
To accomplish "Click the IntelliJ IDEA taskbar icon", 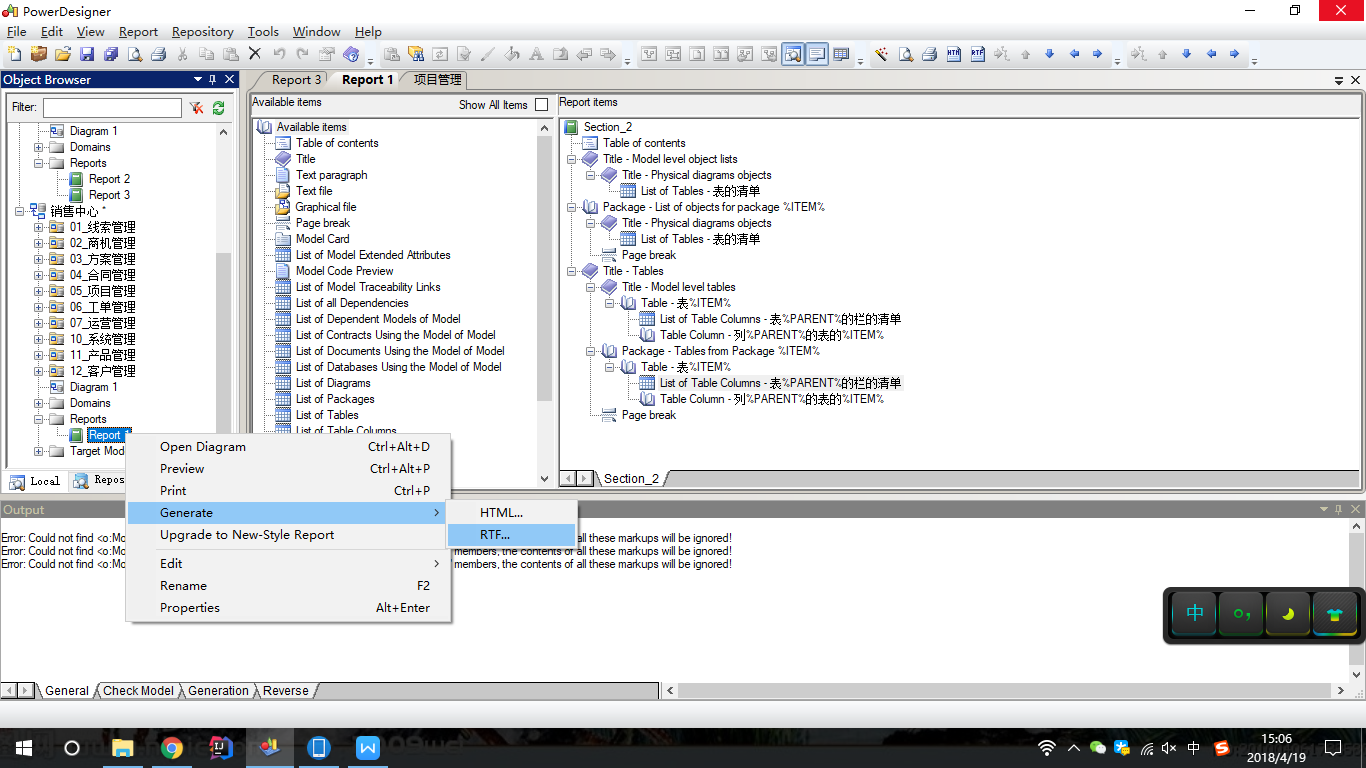I will (221, 747).
